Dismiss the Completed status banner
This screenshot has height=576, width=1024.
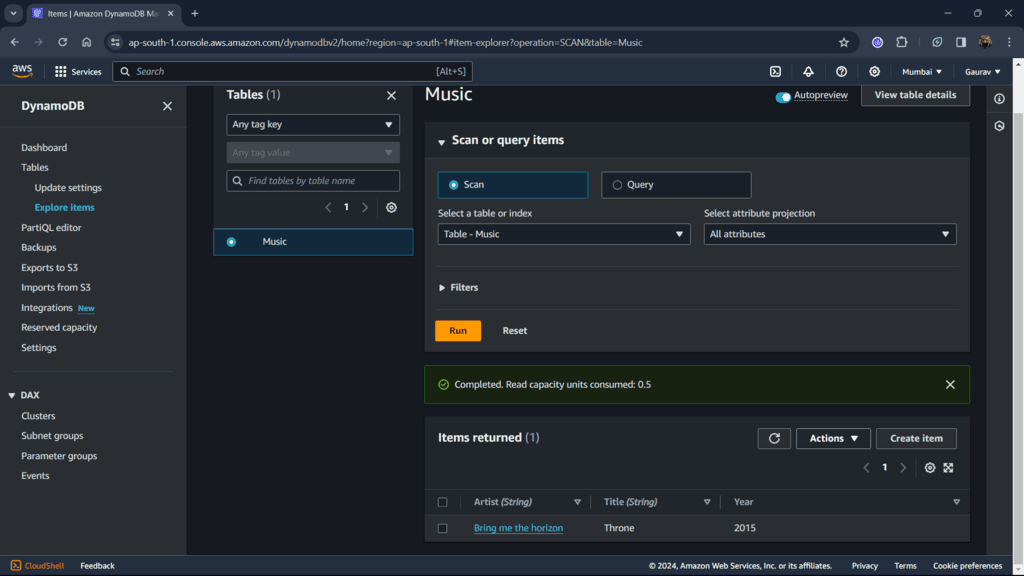[950, 385]
